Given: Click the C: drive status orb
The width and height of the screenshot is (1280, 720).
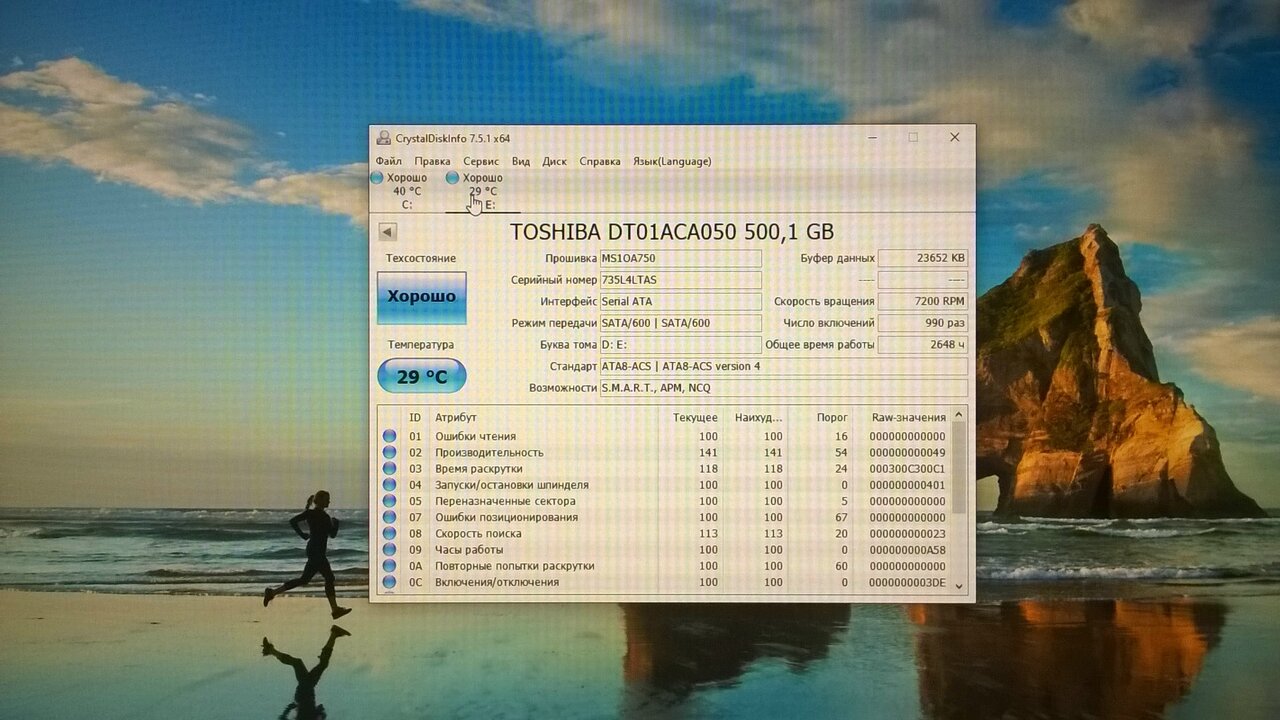Looking at the screenshot, I should pyautogui.click(x=377, y=178).
